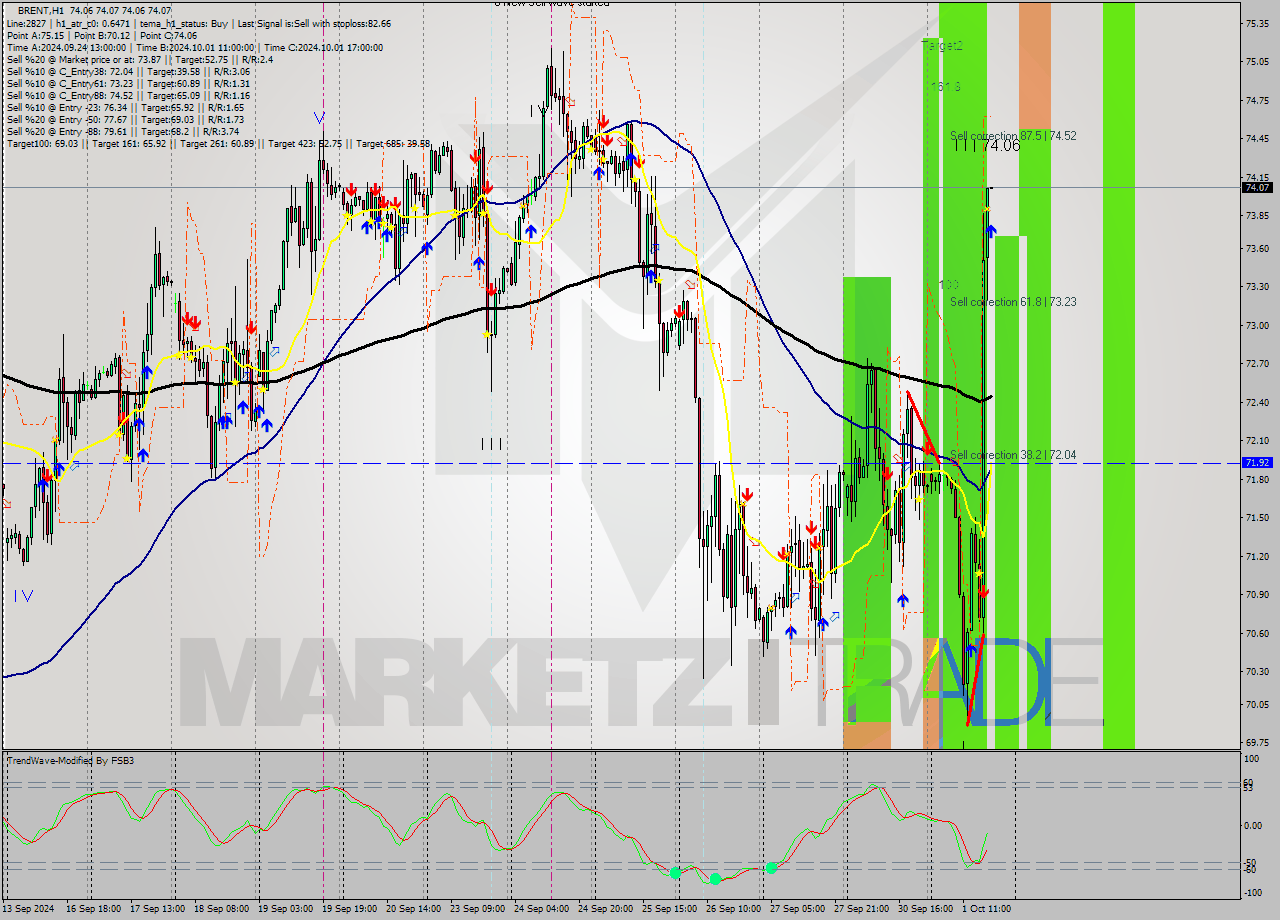1280x920 pixels.
Task: Click the 'TrendWave-Modified By FSB3' indicator label
Action: (x=71, y=761)
